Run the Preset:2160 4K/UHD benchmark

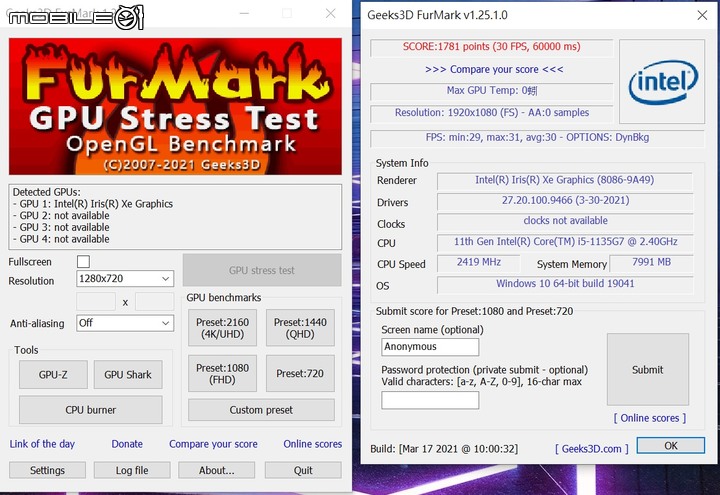(222, 328)
